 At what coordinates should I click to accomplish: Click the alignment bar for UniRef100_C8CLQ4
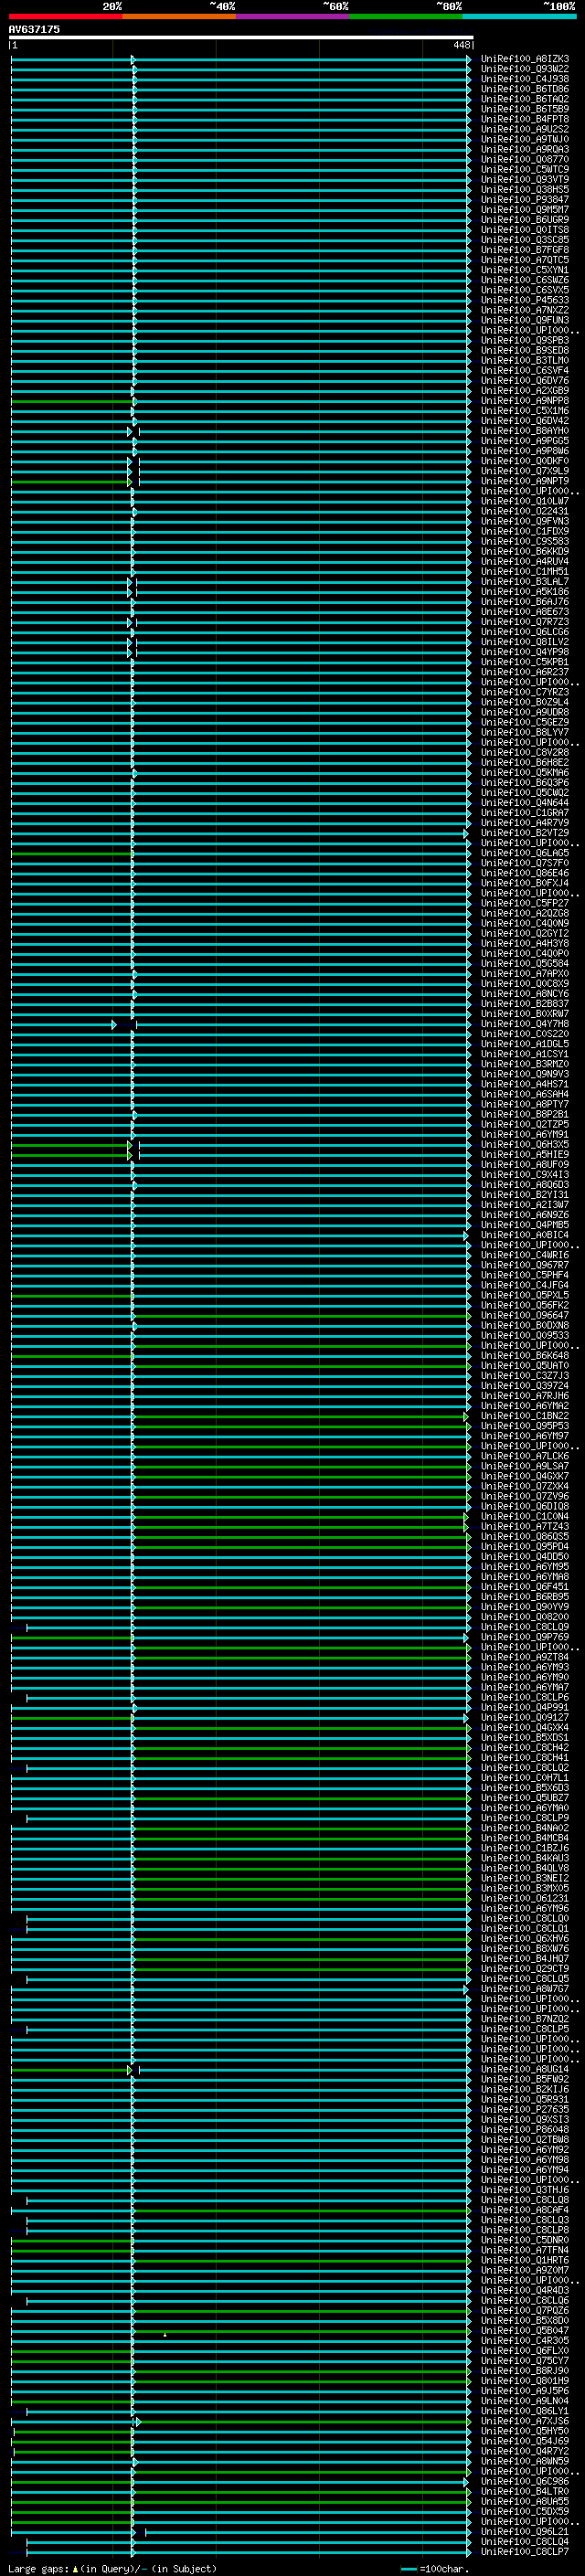(248, 2542)
